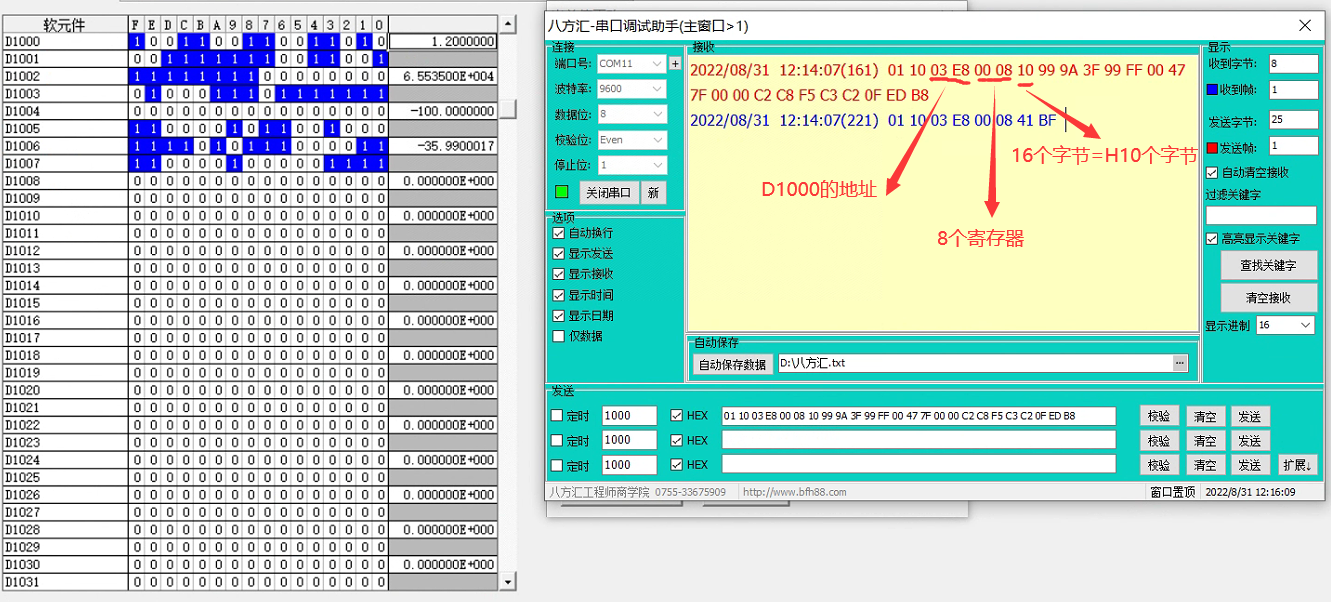
Task: Click the 扩展↓ expand send rows button
Action: pyautogui.click(x=1298, y=465)
